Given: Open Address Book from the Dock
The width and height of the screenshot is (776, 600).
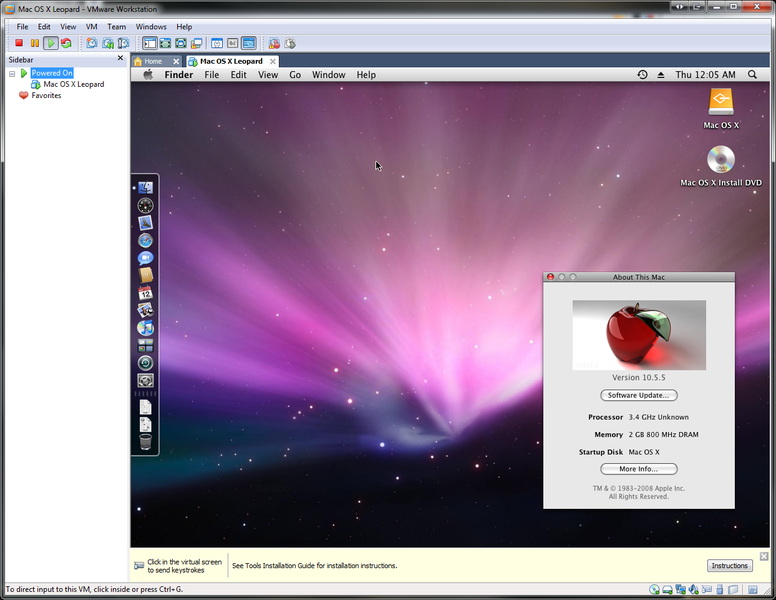Looking at the screenshot, I should [x=146, y=275].
